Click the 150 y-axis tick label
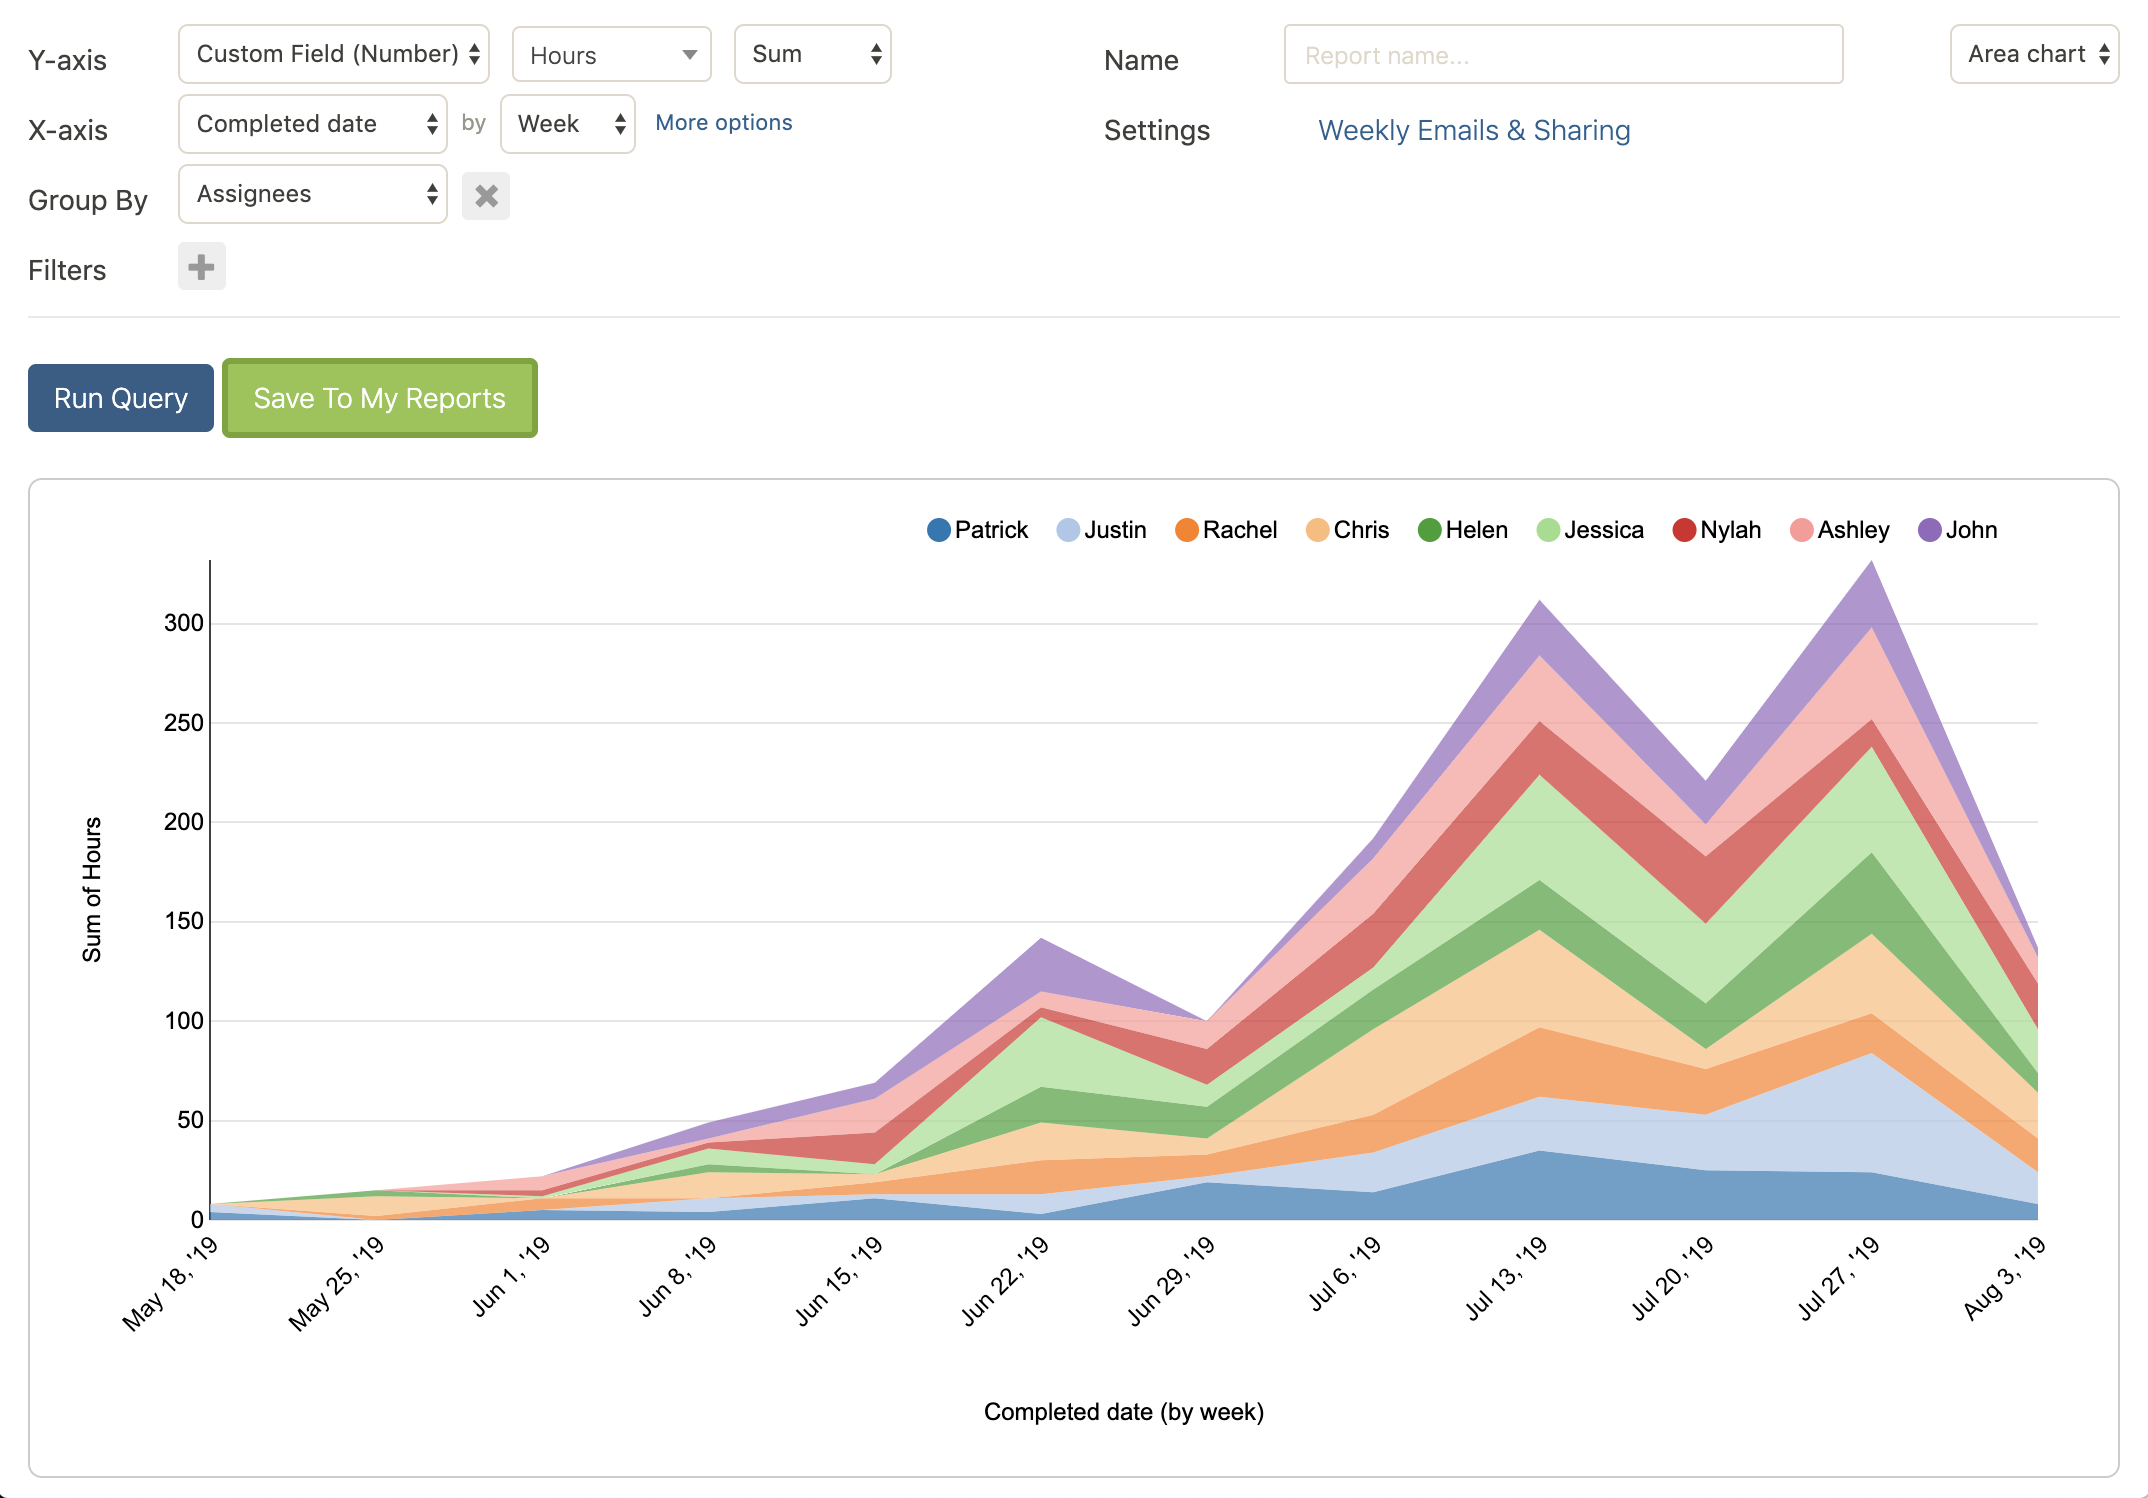 184,921
